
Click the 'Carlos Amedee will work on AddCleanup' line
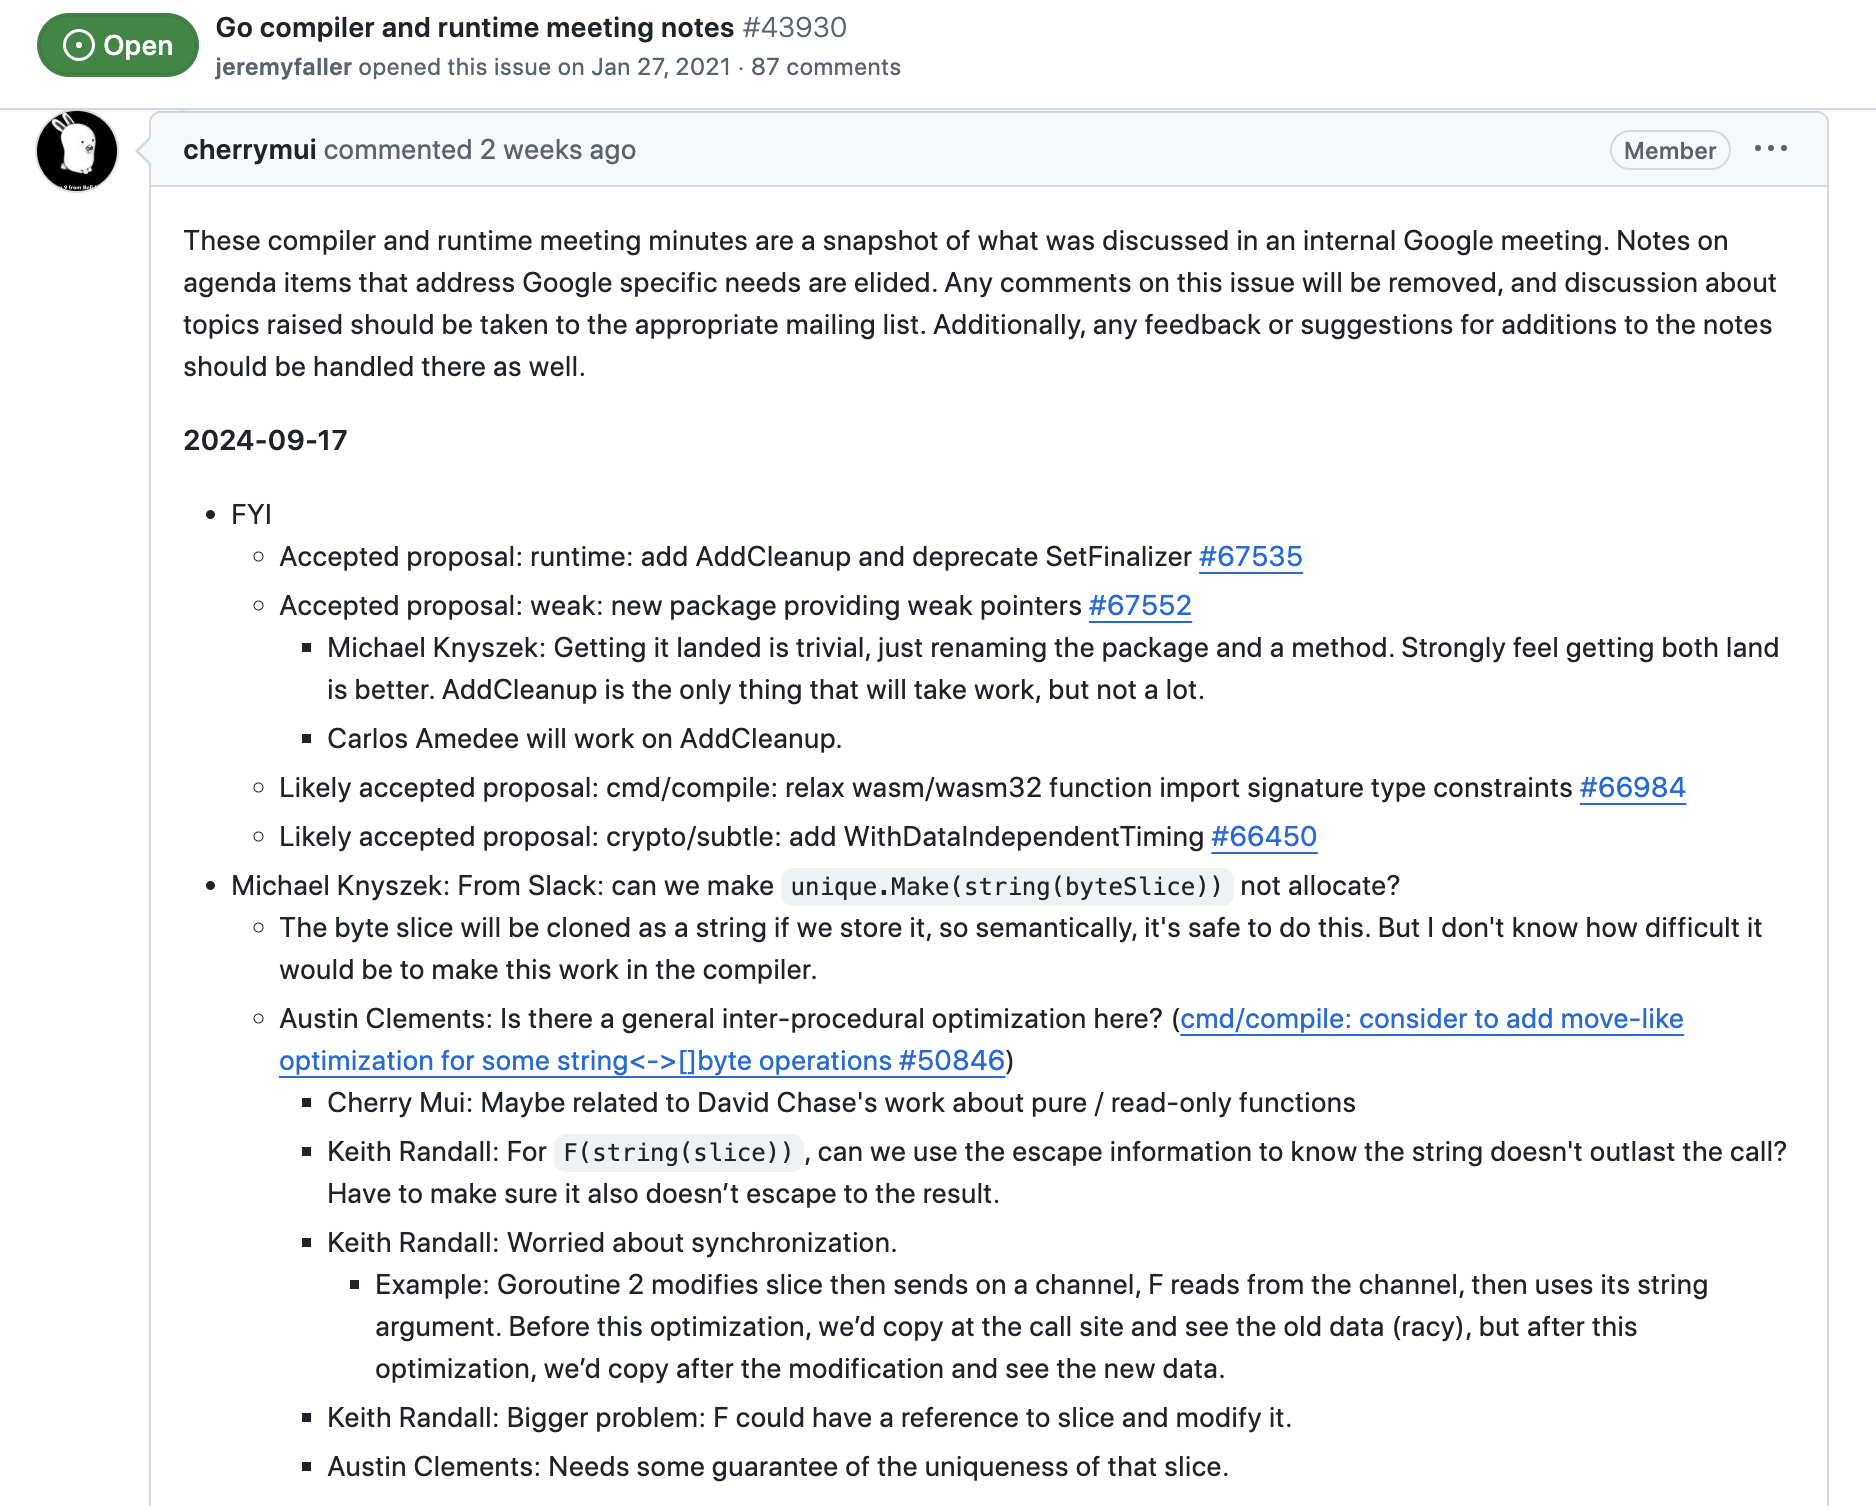(584, 738)
